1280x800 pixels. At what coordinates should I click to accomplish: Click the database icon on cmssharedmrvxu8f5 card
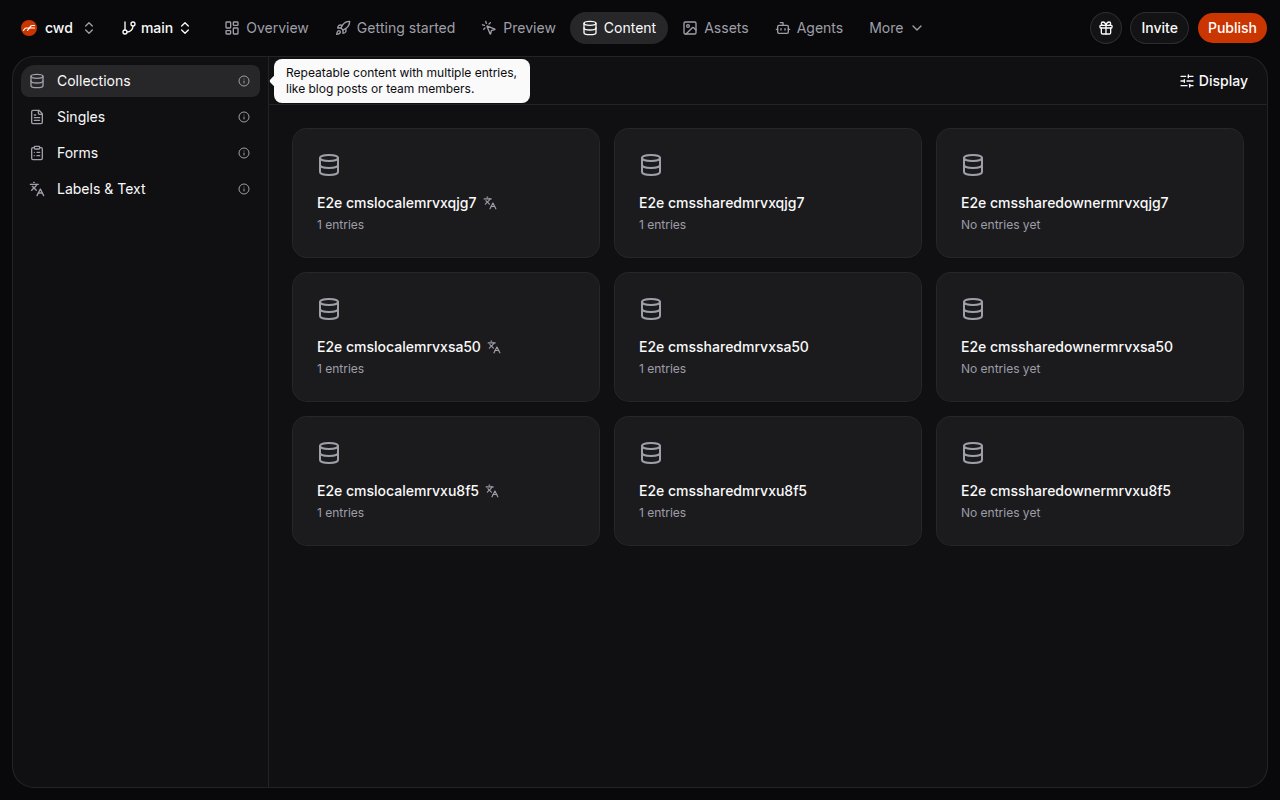[x=651, y=453]
